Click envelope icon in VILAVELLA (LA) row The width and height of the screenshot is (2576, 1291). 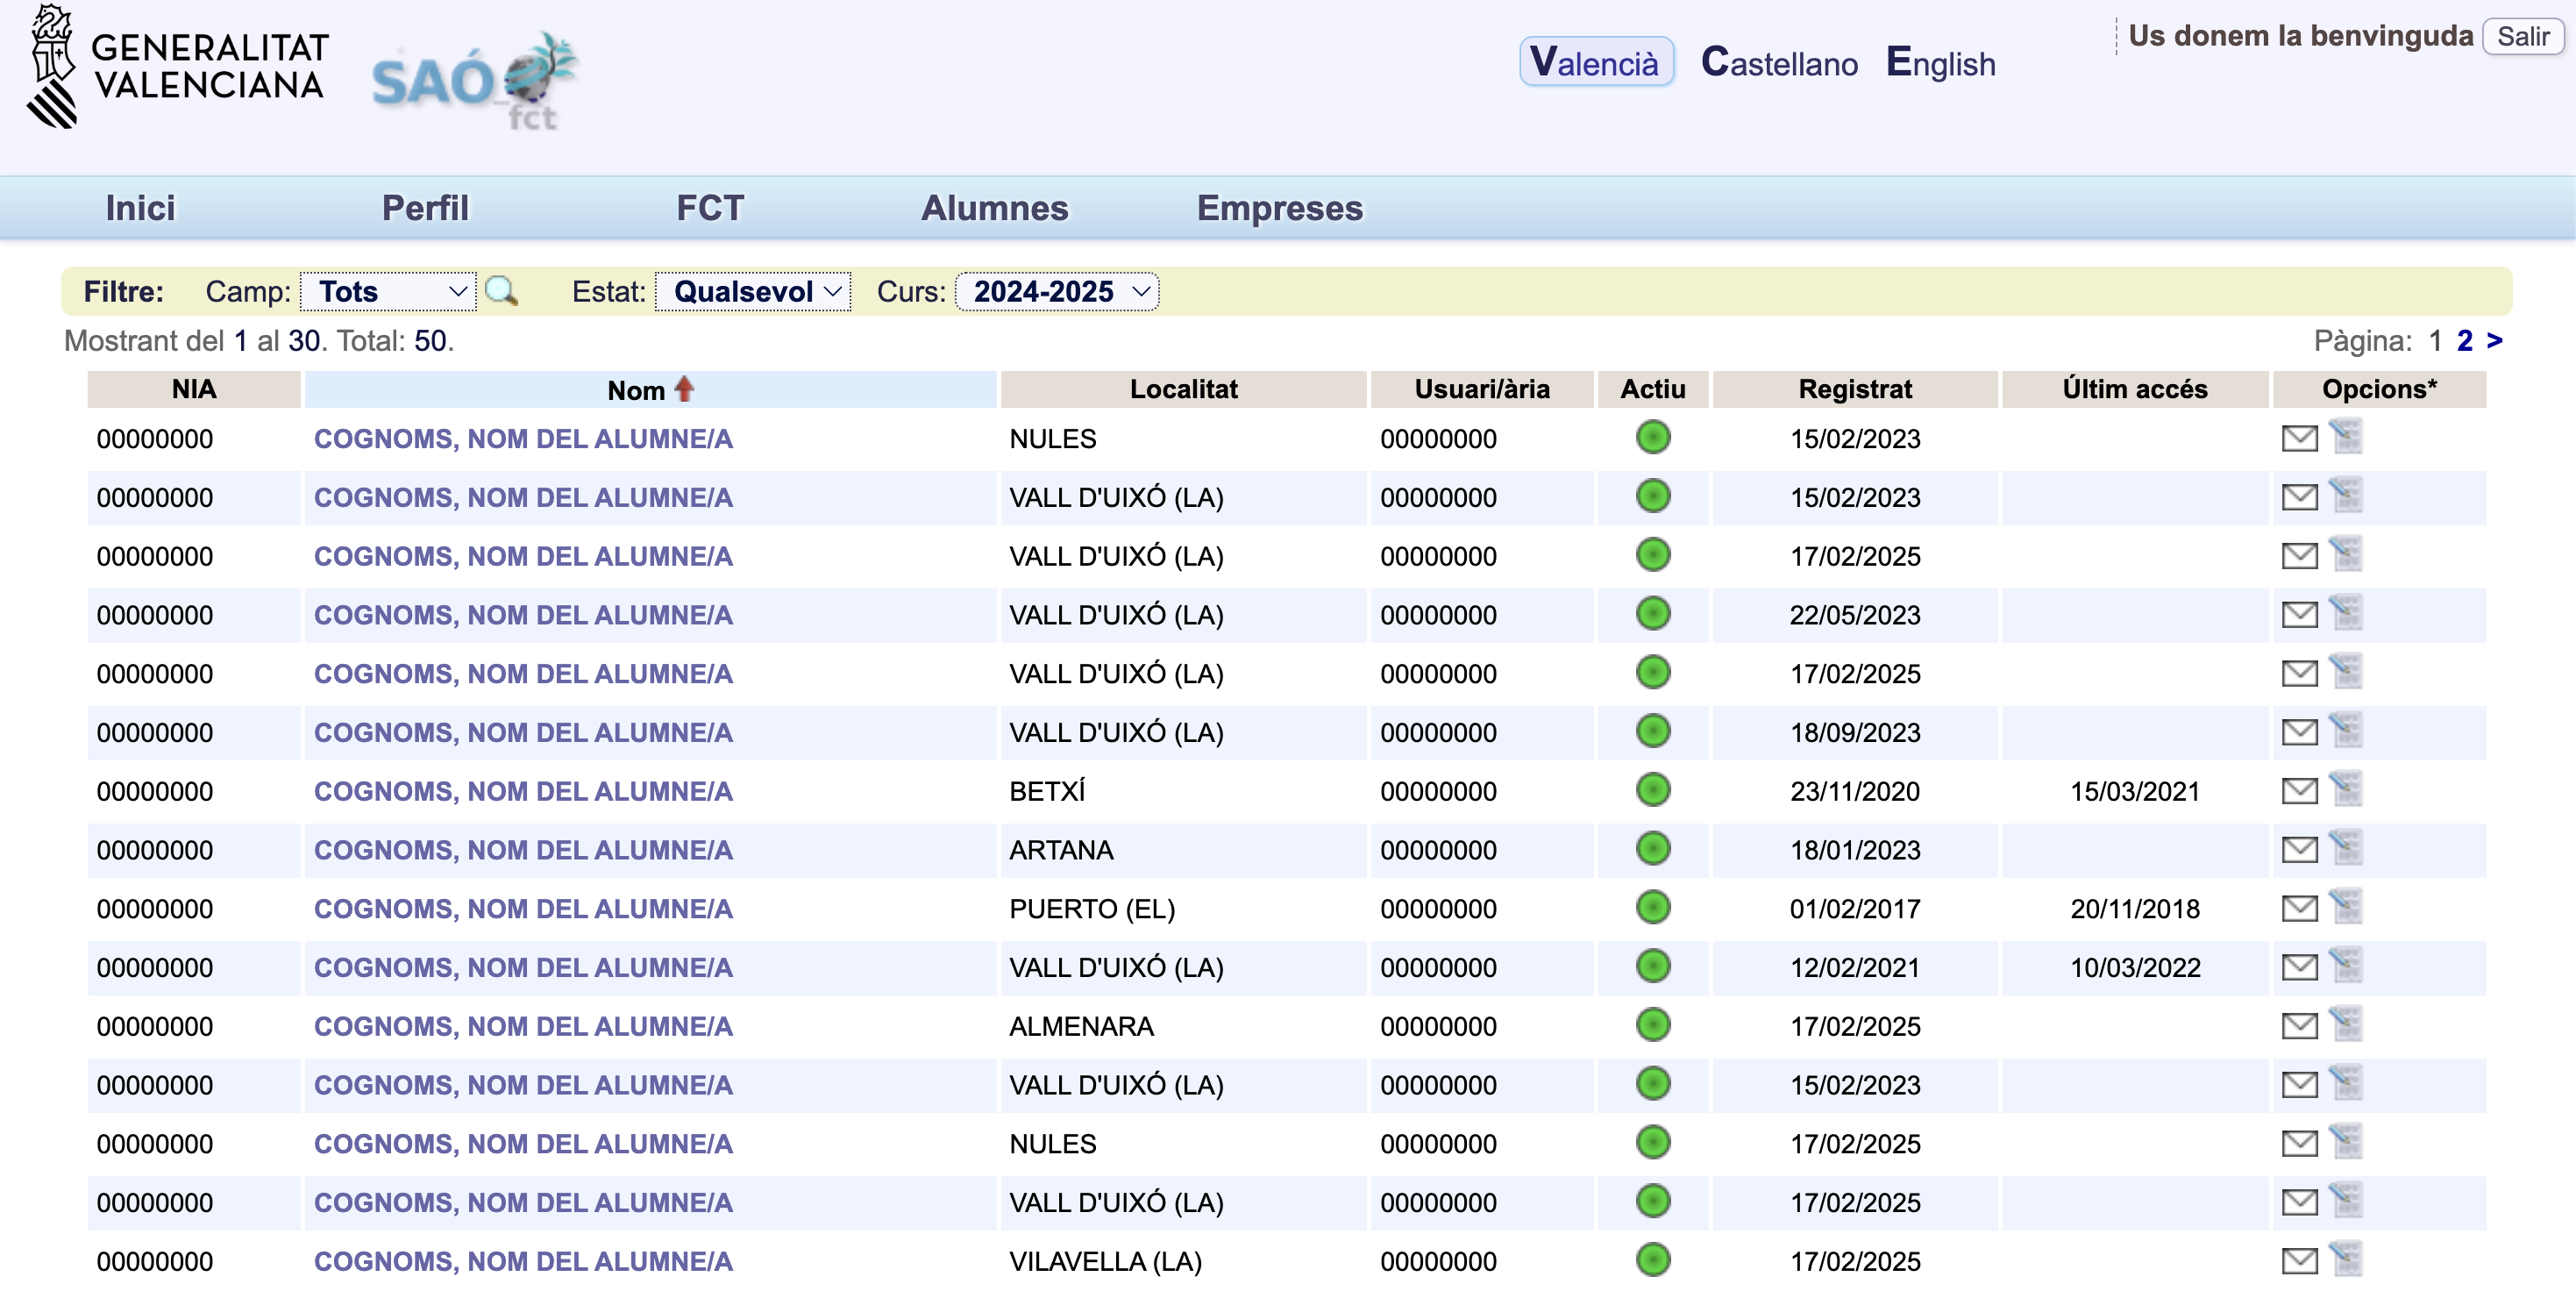[2299, 1261]
